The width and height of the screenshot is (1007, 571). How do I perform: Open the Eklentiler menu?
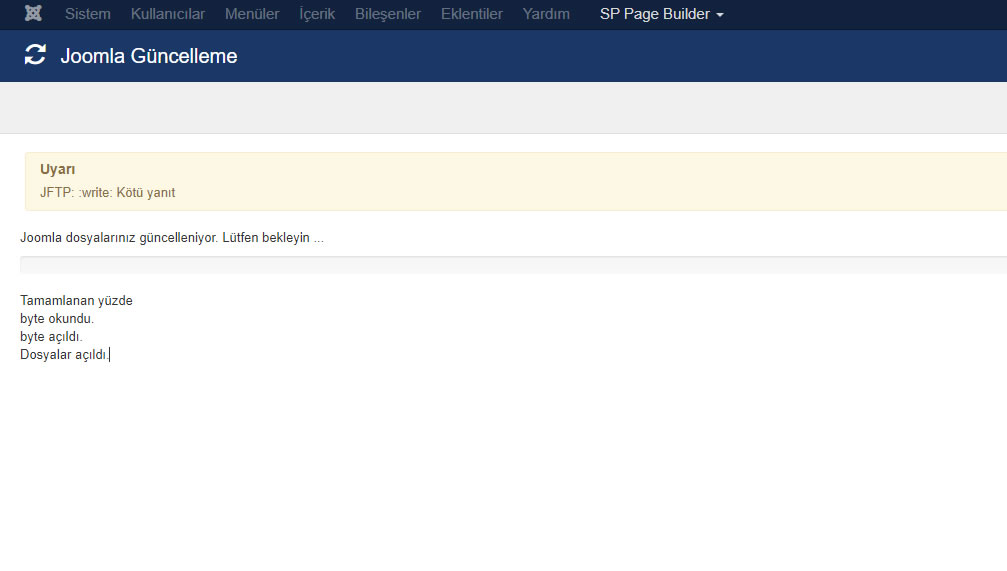[471, 14]
